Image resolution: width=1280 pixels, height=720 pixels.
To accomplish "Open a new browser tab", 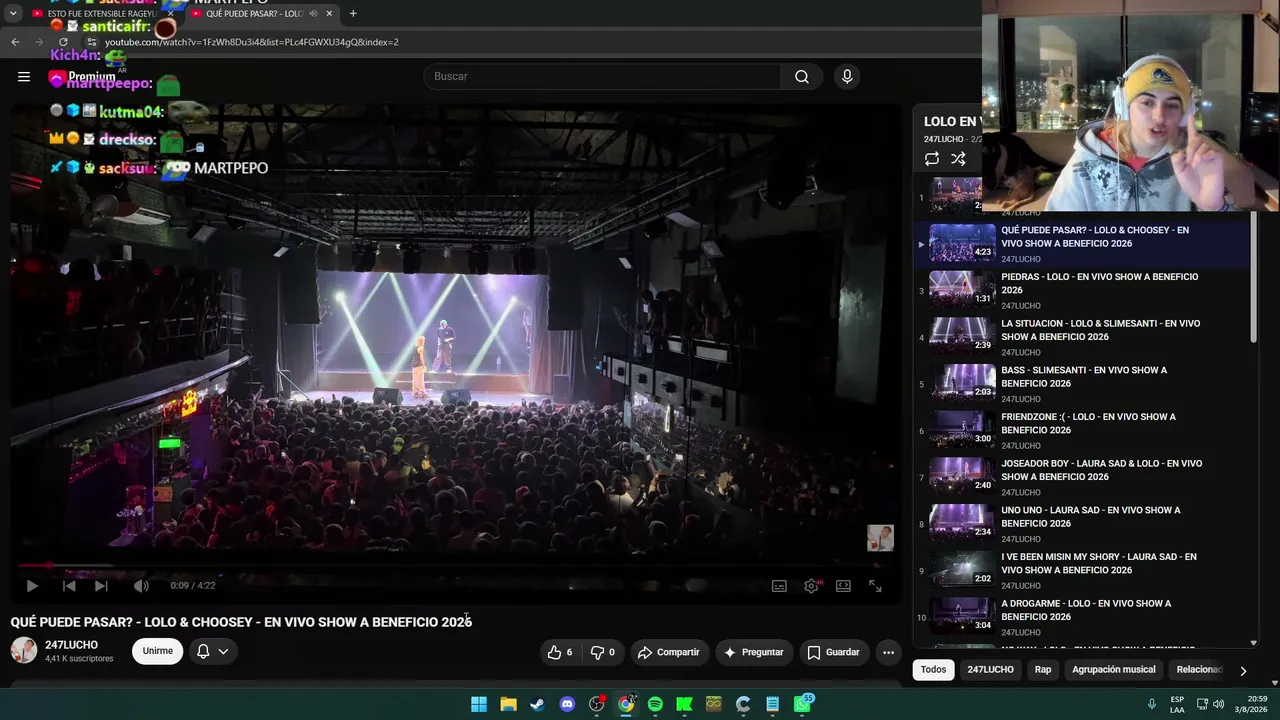I will [353, 13].
